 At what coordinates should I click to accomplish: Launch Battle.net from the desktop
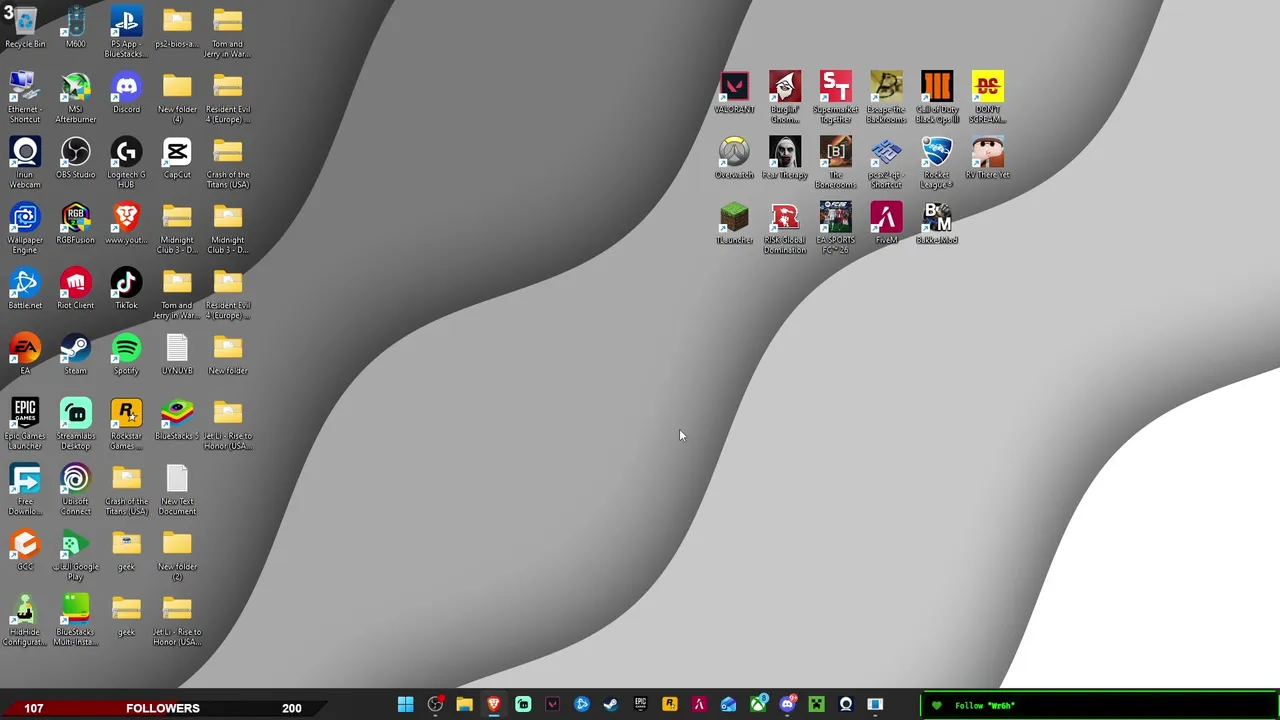25,288
